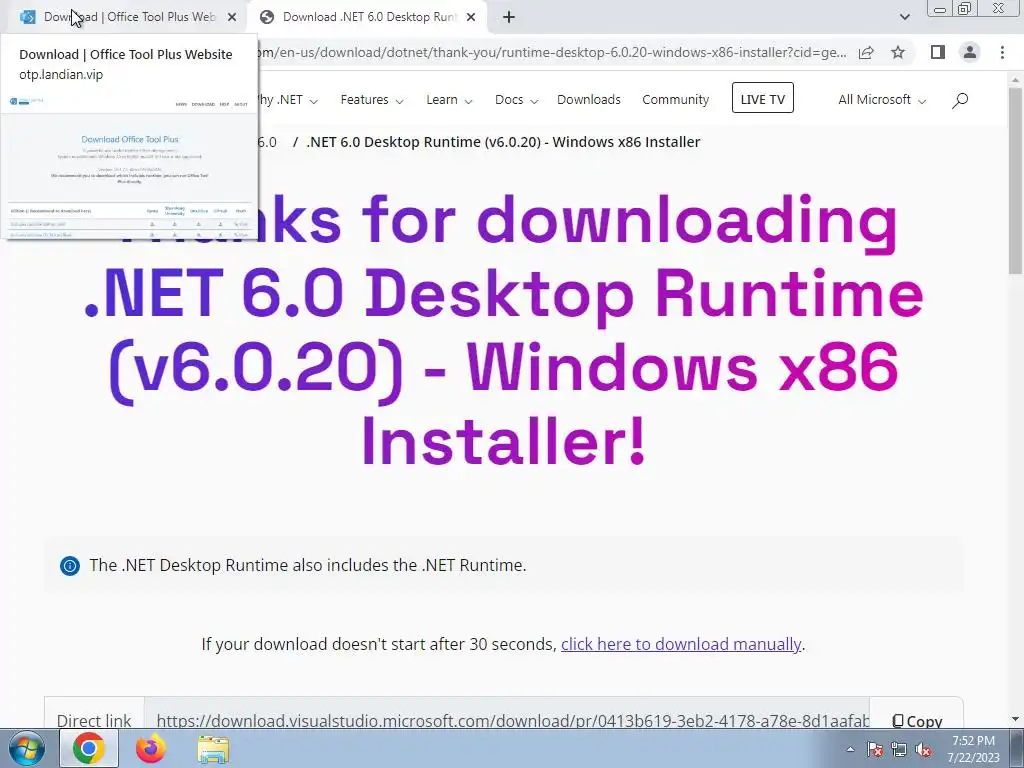Expand the Learn menu
Viewport: 1024px width, 768px height.
(x=449, y=99)
